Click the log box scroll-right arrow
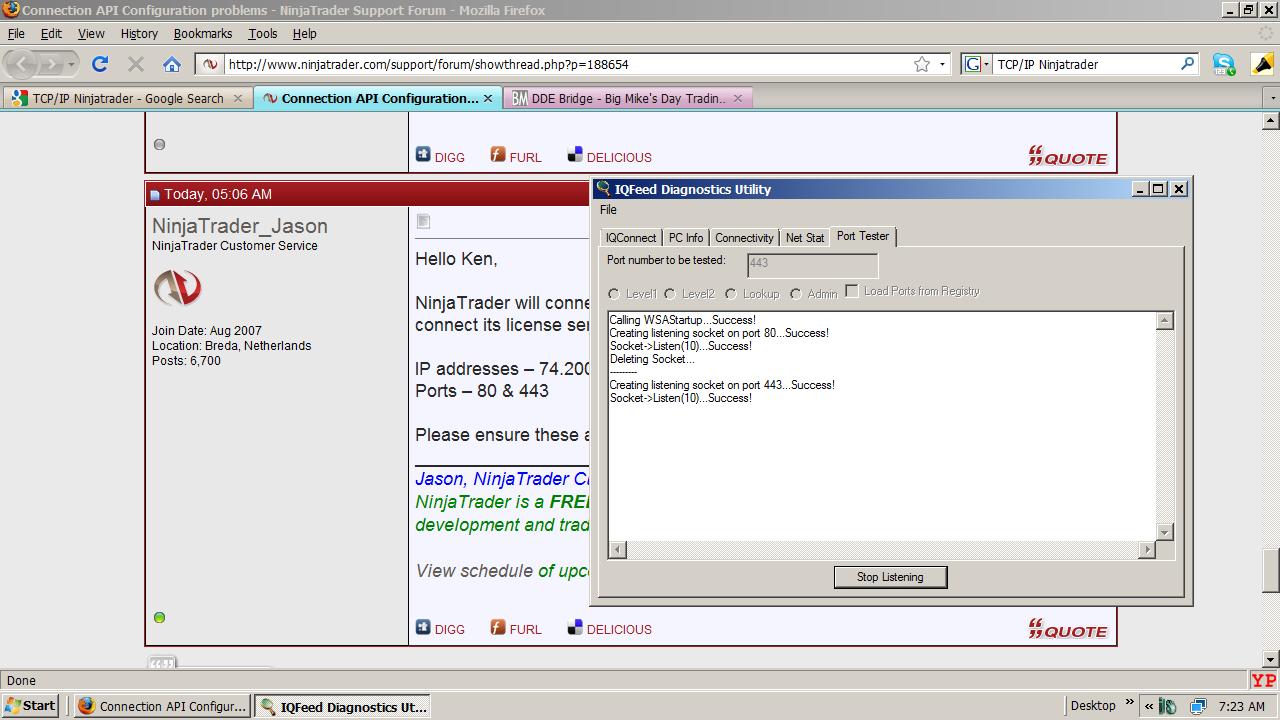Screen dimensions: 1280x720 pos(1146,549)
